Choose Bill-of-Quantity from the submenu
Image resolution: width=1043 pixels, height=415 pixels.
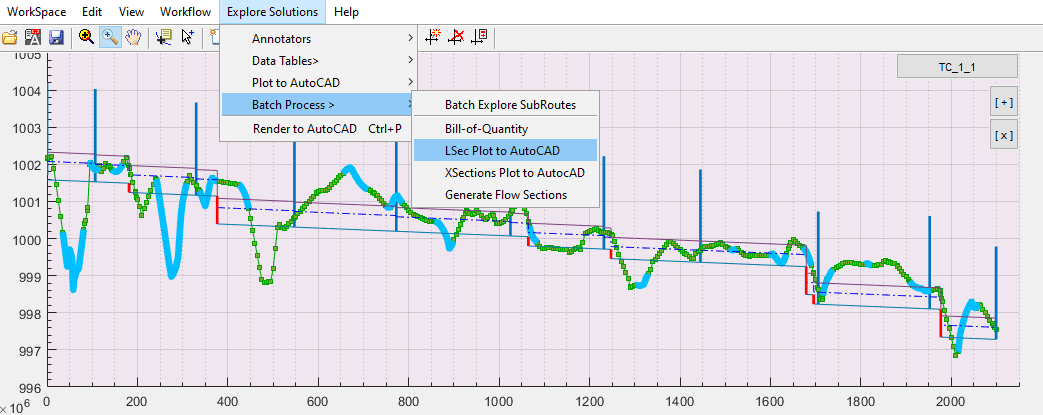coord(486,128)
